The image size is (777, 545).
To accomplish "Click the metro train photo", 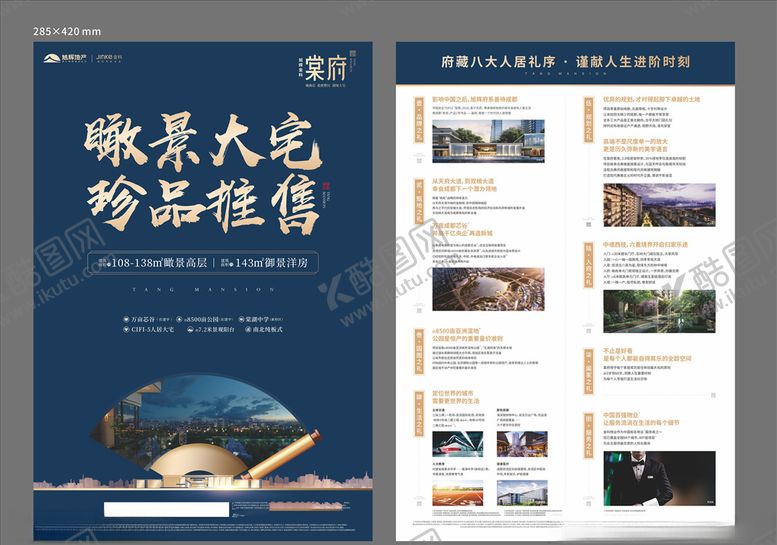I will pos(457,443).
